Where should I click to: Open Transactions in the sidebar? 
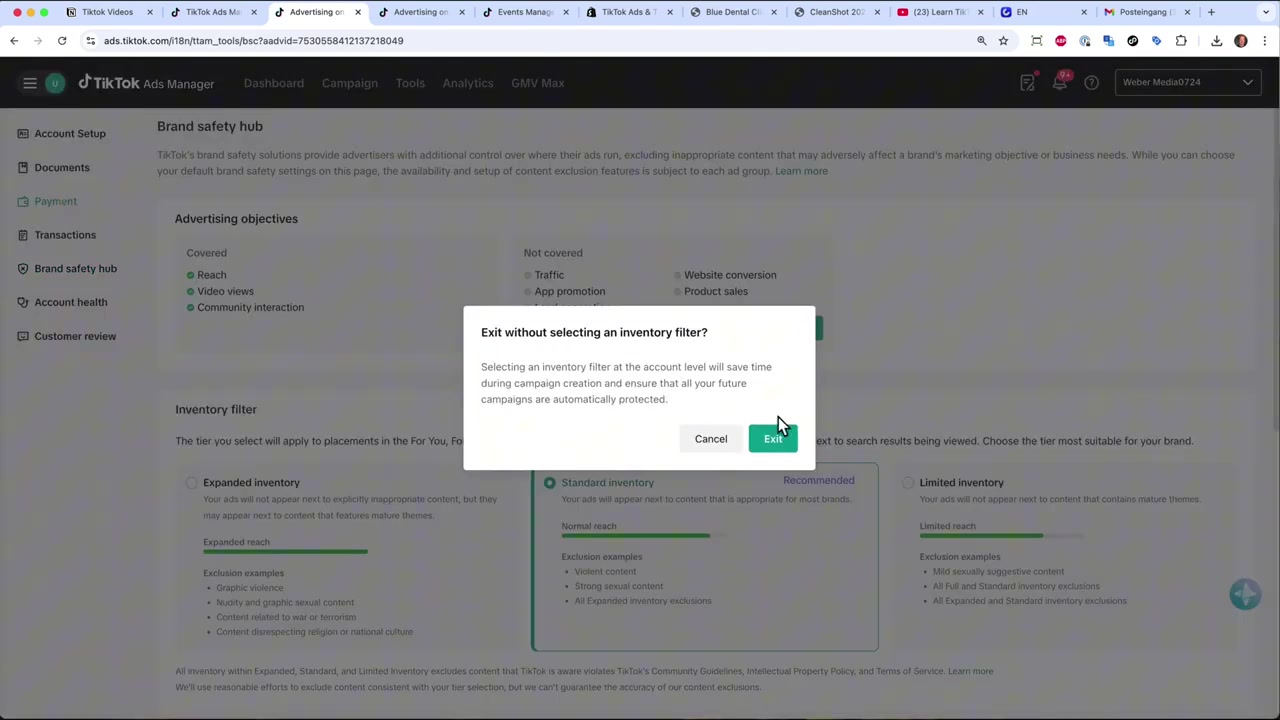pyautogui.click(x=65, y=235)
